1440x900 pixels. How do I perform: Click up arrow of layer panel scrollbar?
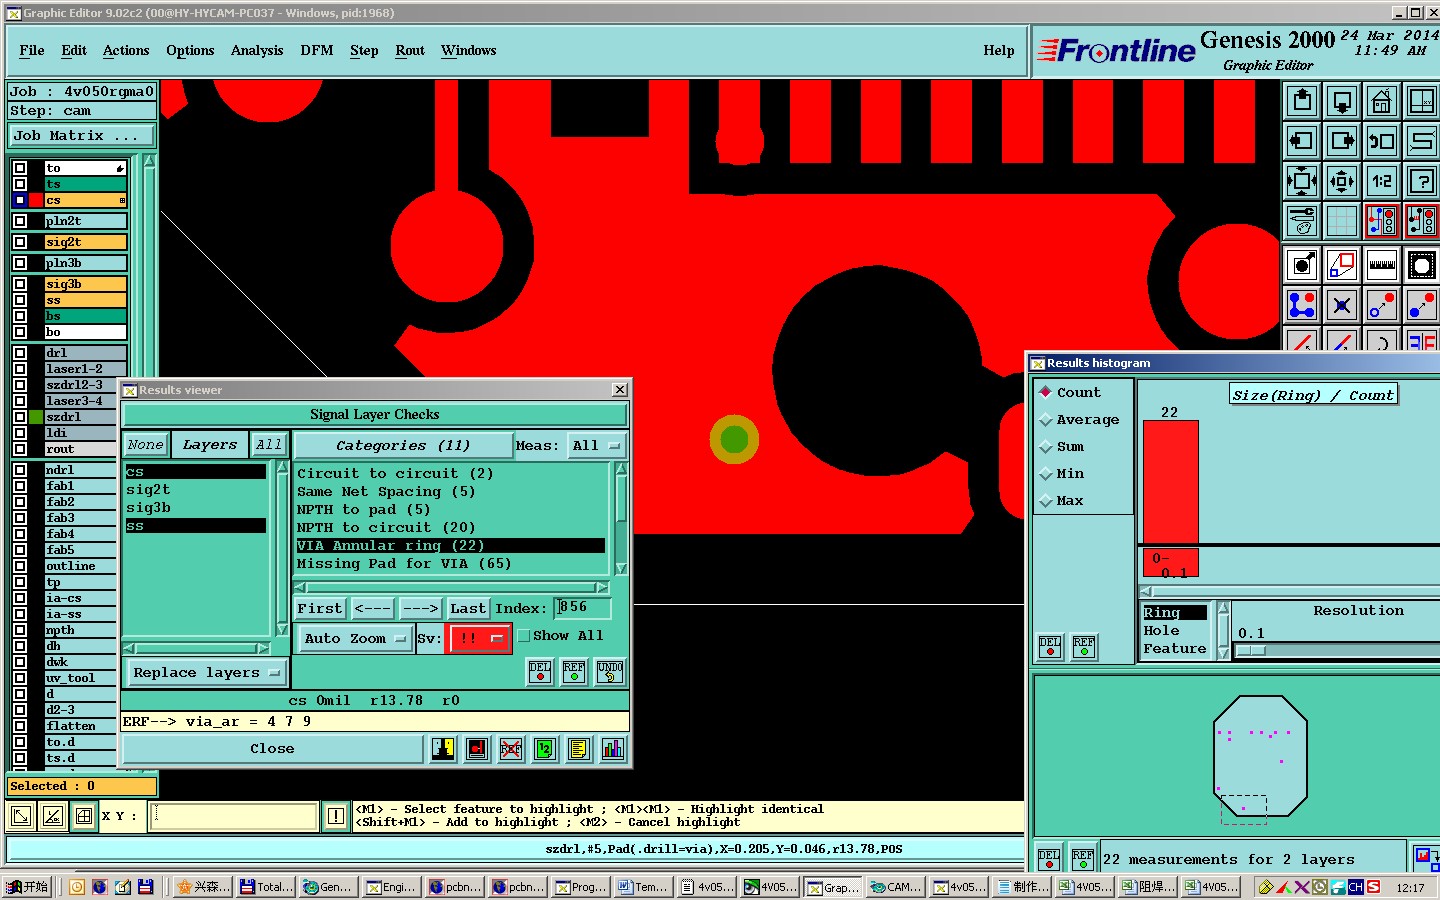coord(150,160)
